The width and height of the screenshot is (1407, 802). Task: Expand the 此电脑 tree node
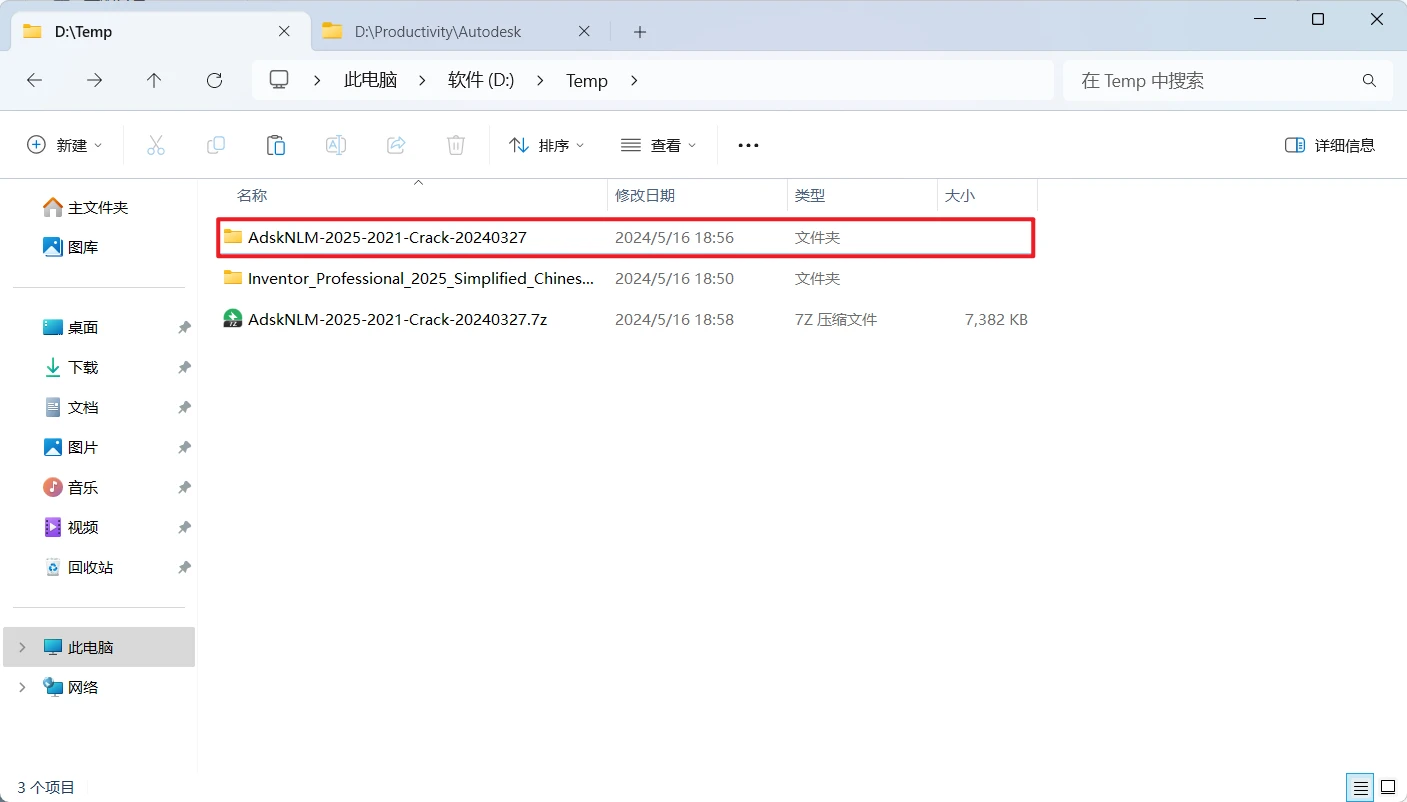pyautogui.click(x=22, y=647)
